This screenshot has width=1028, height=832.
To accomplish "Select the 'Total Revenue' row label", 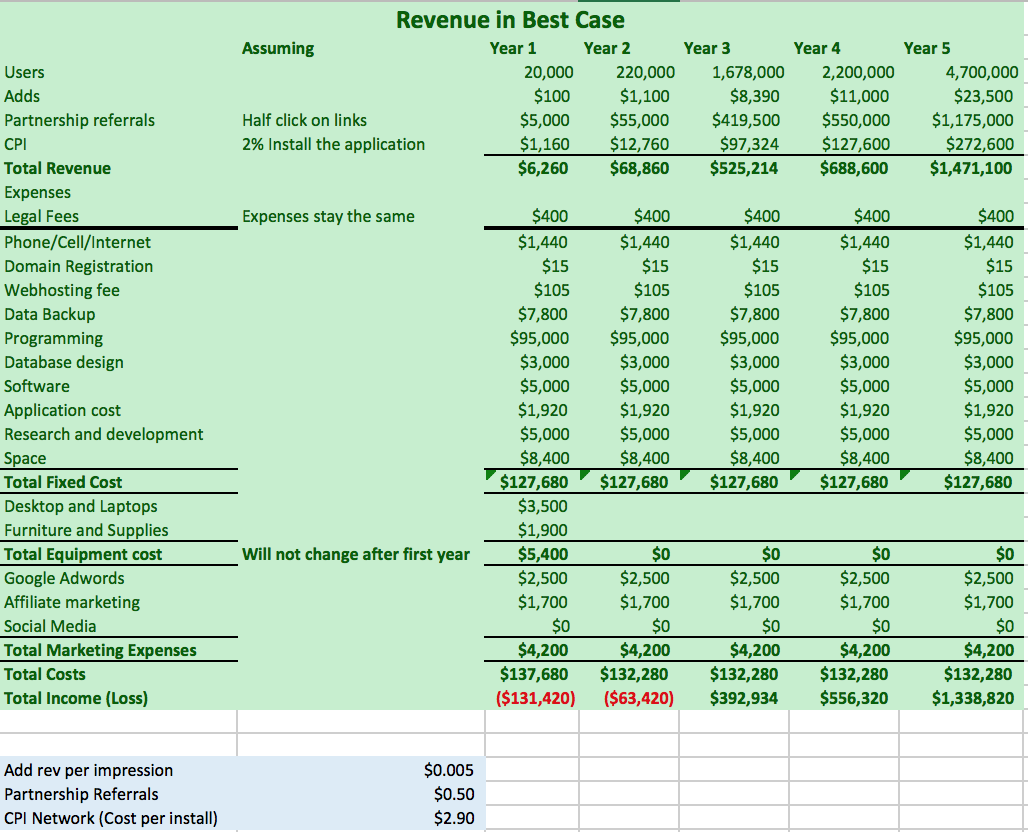I will point(58,168).
